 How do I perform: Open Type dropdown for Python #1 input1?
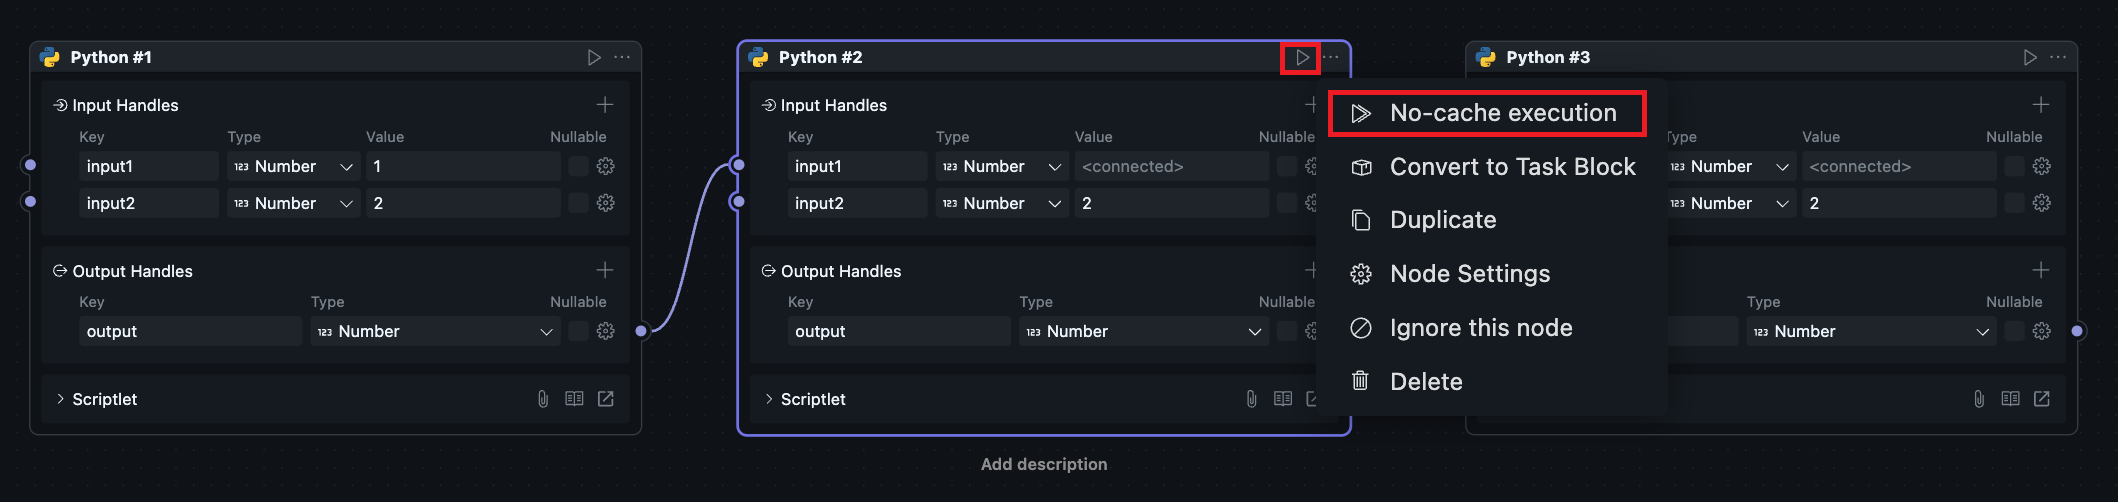[x=293, y=166]
